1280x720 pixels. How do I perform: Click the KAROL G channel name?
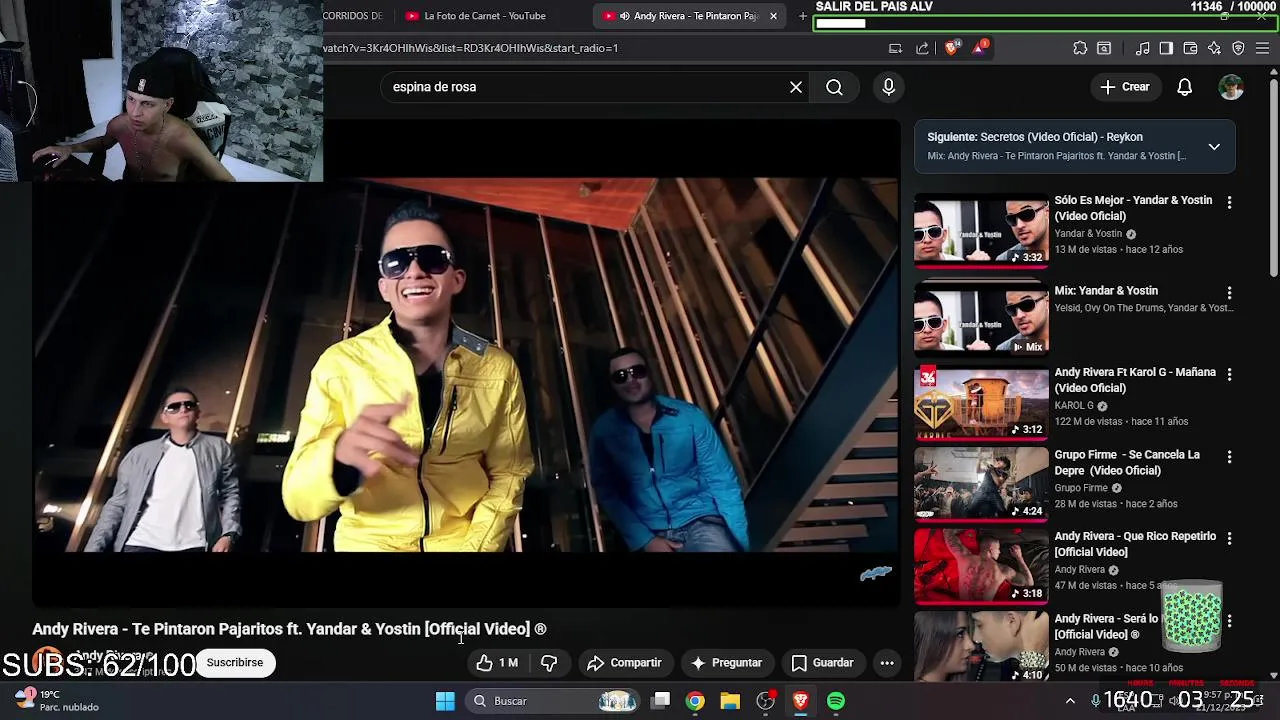pyautogui.click(x=1074, y=406)
